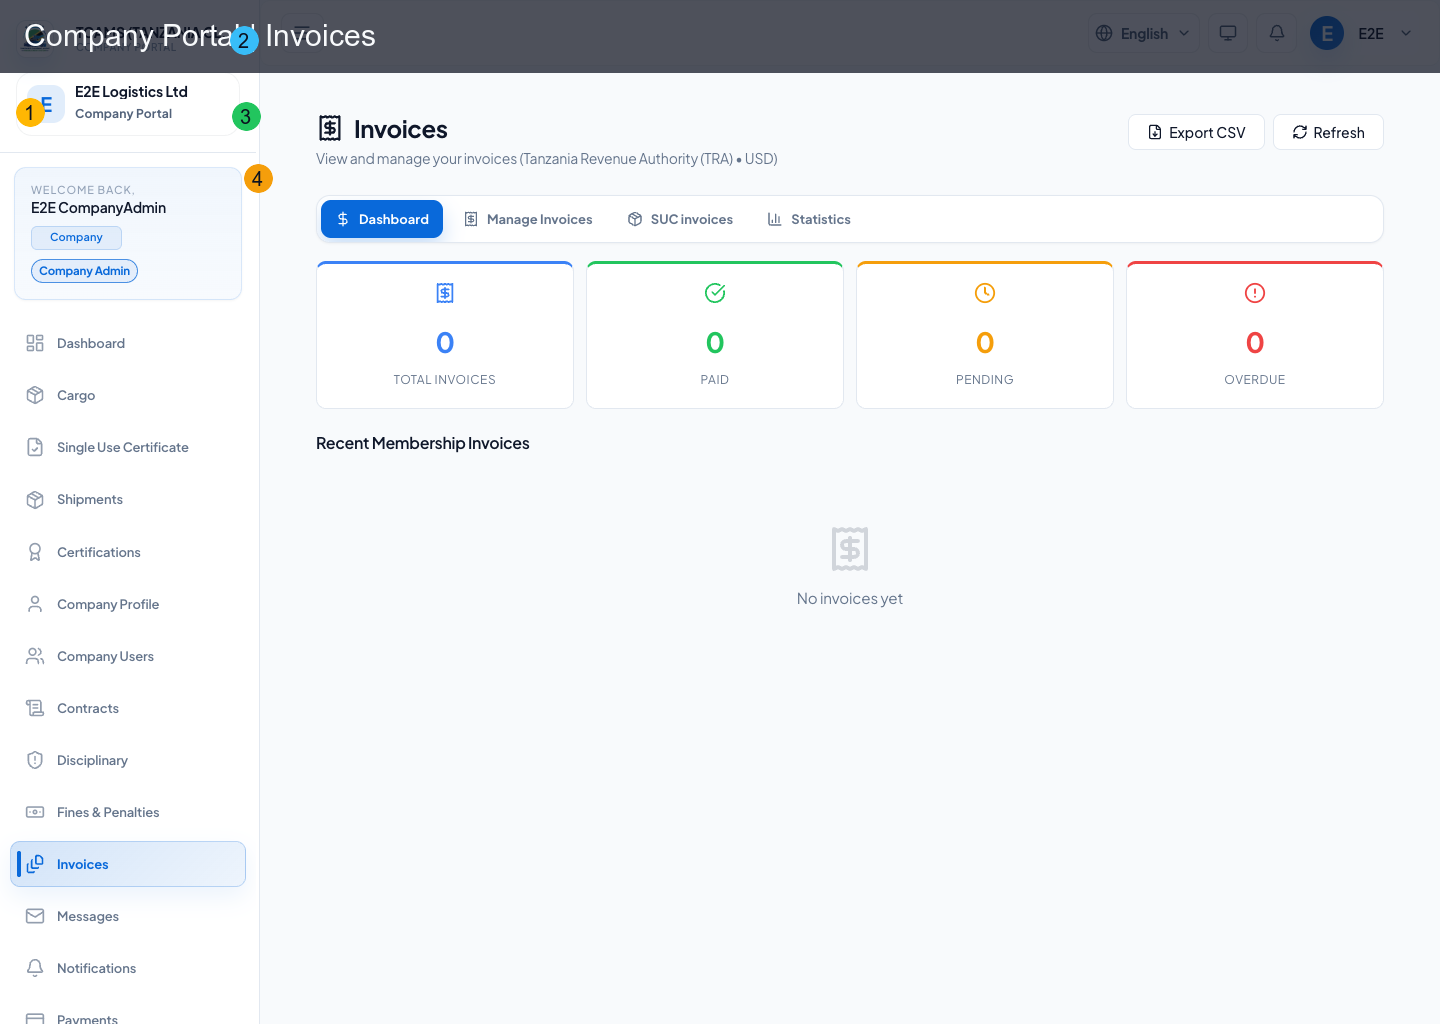Click the Company badge
The image size is (1440, 1024).
tap(76, 237)
